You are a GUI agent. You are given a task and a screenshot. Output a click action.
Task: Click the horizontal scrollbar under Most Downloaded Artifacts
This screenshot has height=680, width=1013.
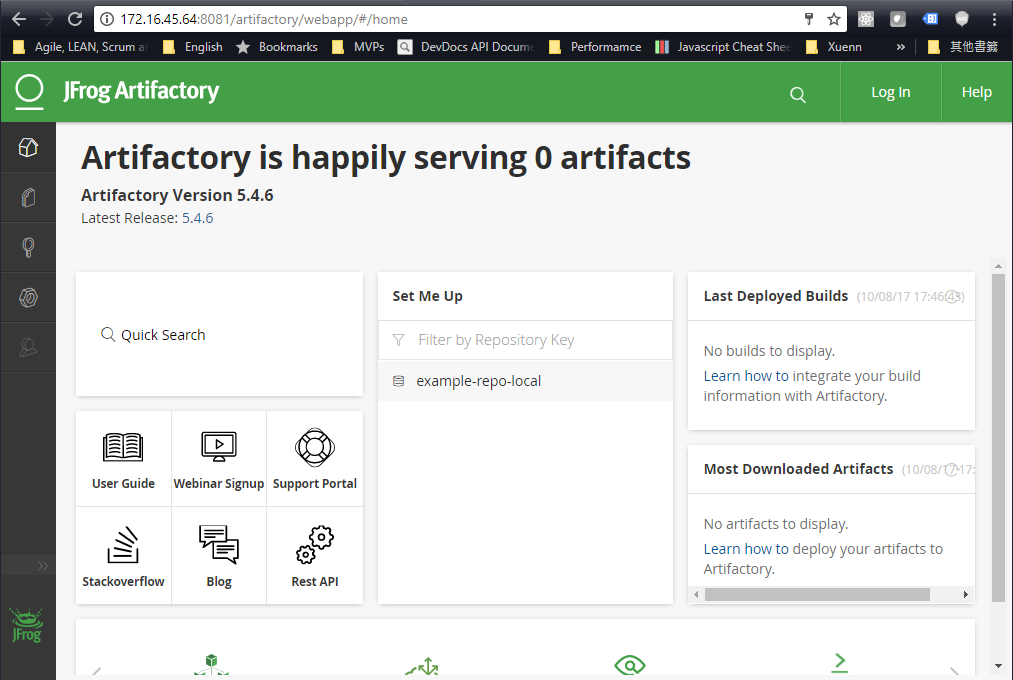pos(816,594)
